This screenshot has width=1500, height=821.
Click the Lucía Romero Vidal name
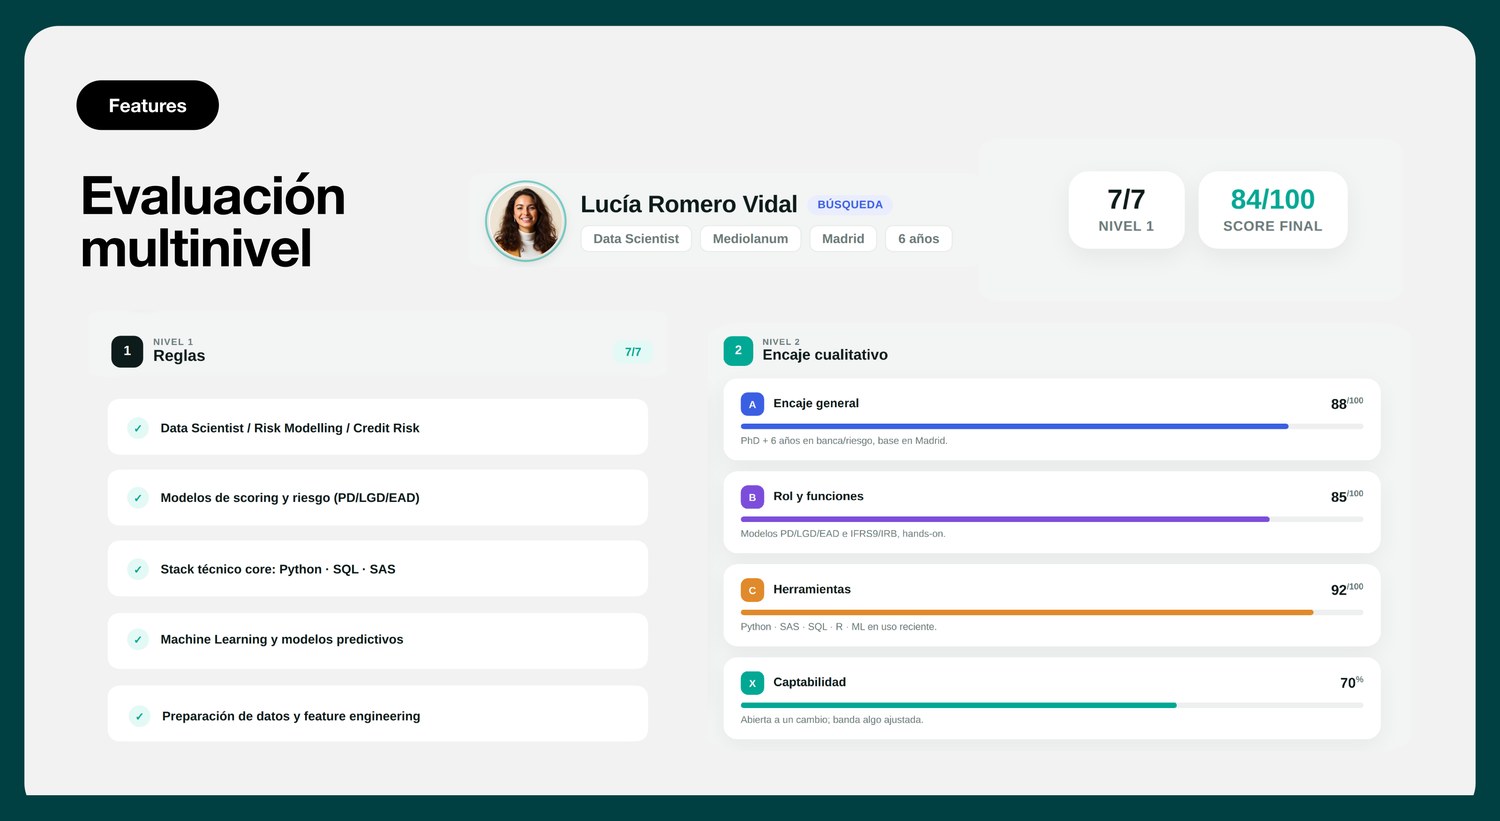click(x=689, y=204)
